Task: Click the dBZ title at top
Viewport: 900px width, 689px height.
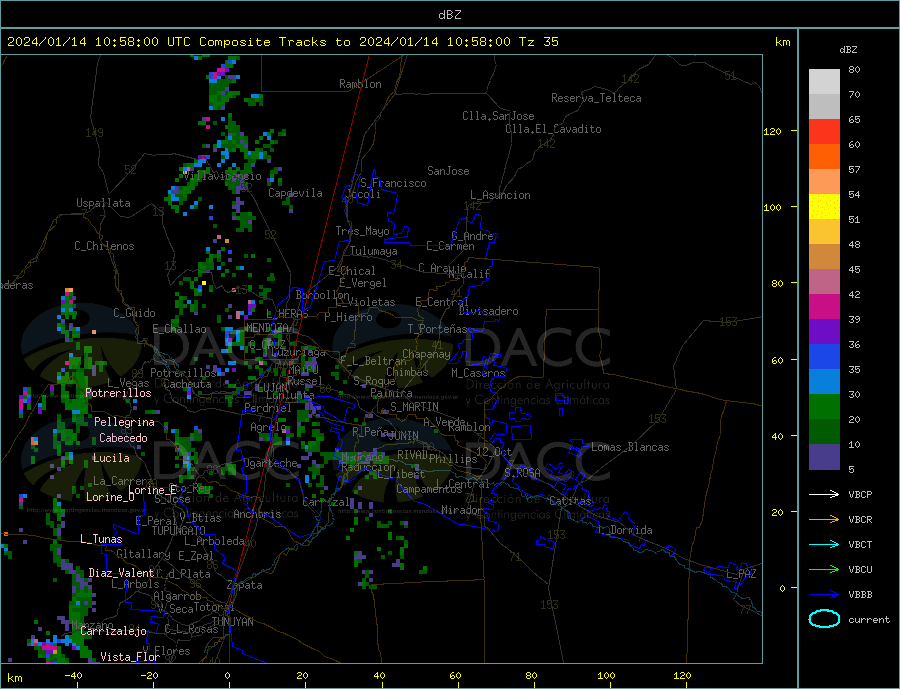Action: [x=449, y=15]
